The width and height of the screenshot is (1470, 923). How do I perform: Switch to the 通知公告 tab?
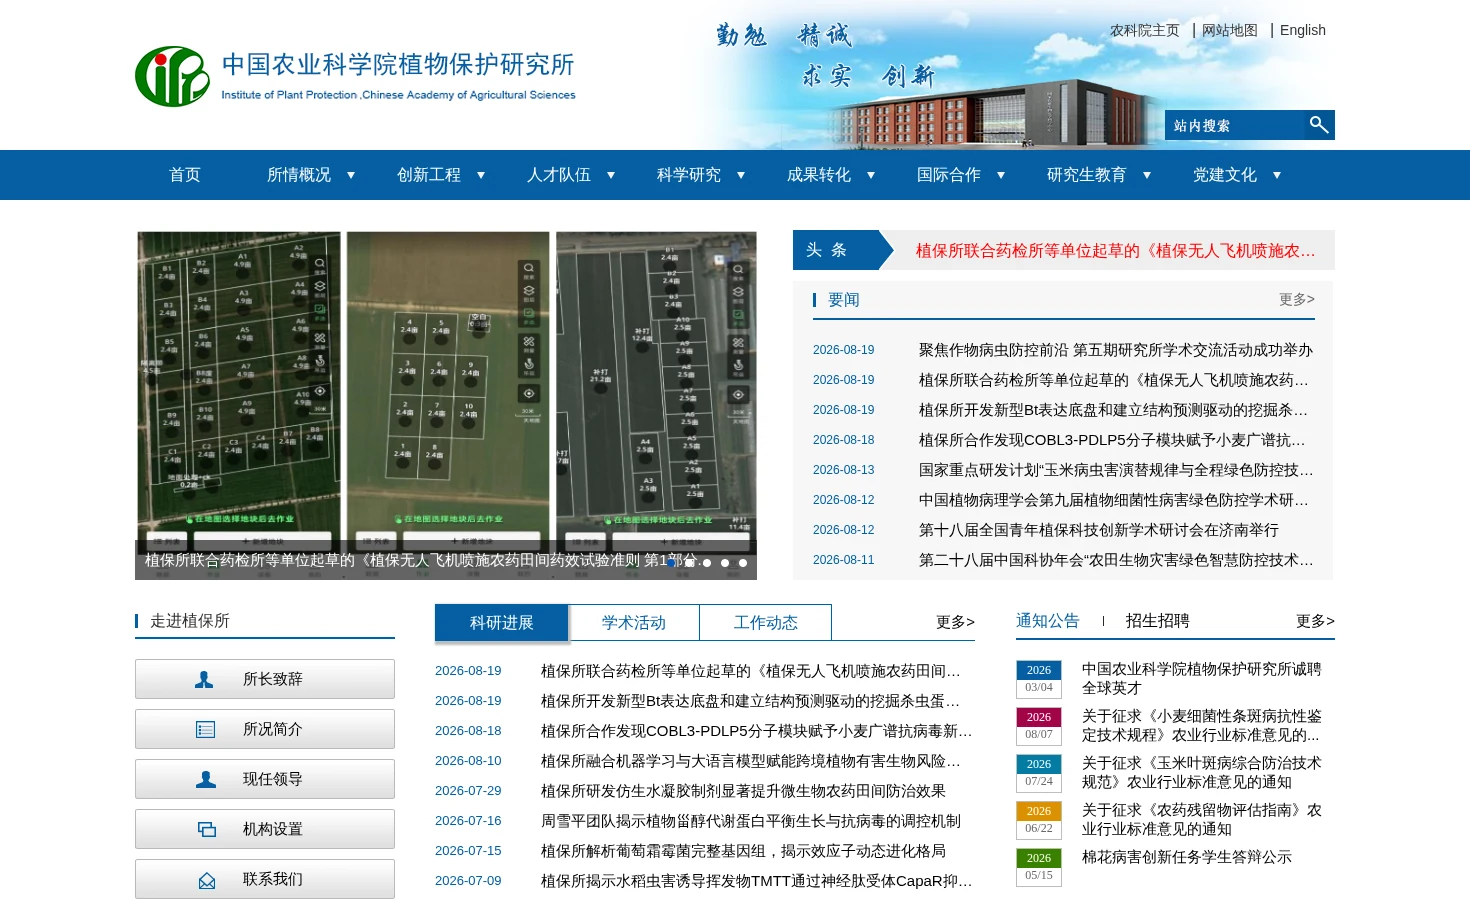[x=1048, y=621]
